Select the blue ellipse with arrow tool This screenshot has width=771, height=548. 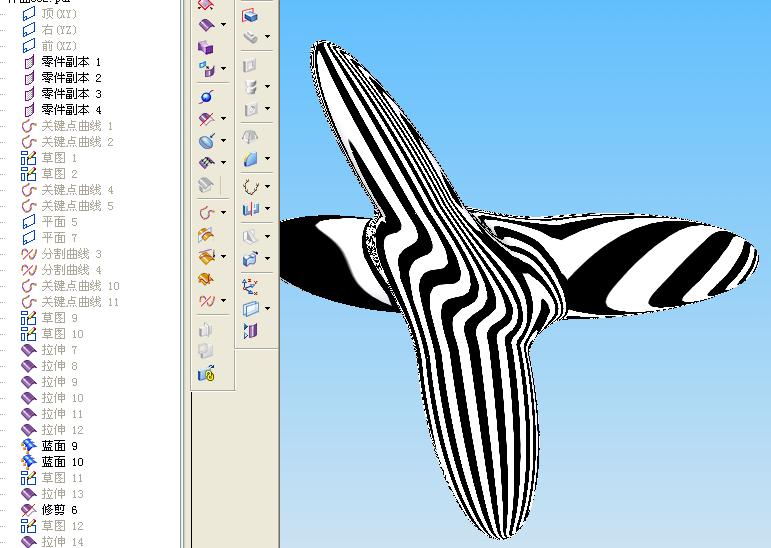(x=207, y=141)
